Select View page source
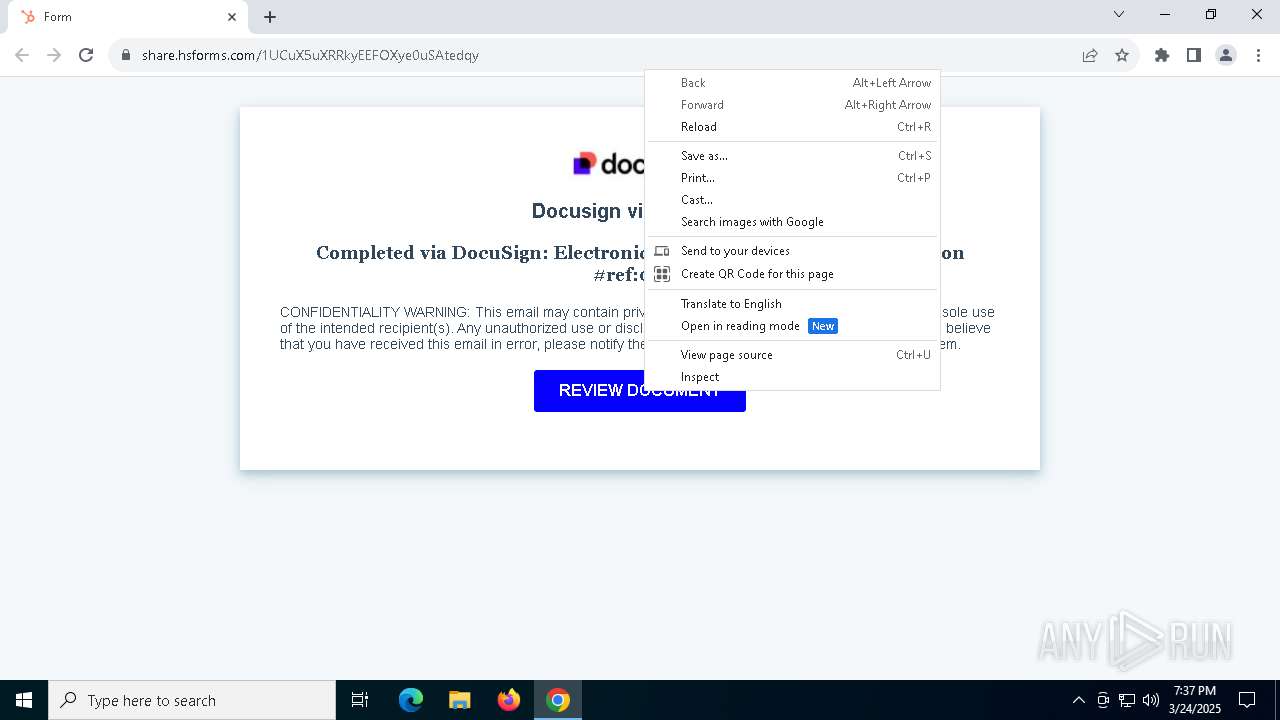The image size is (1280, 720). pyautogui.click(x=792, y=355)
